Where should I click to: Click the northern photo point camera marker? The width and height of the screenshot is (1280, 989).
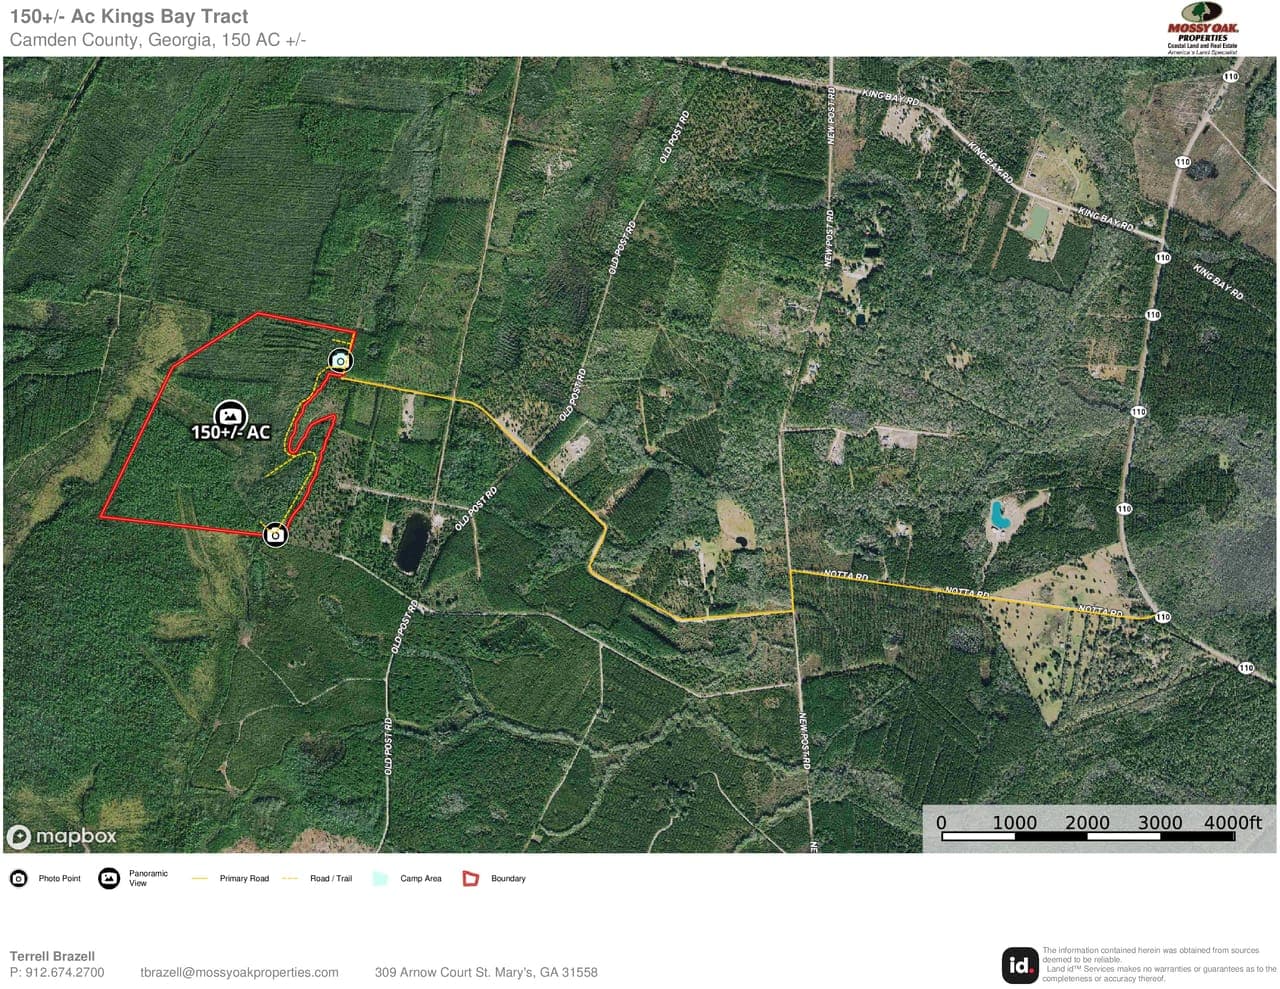click(x=341, y=360)
